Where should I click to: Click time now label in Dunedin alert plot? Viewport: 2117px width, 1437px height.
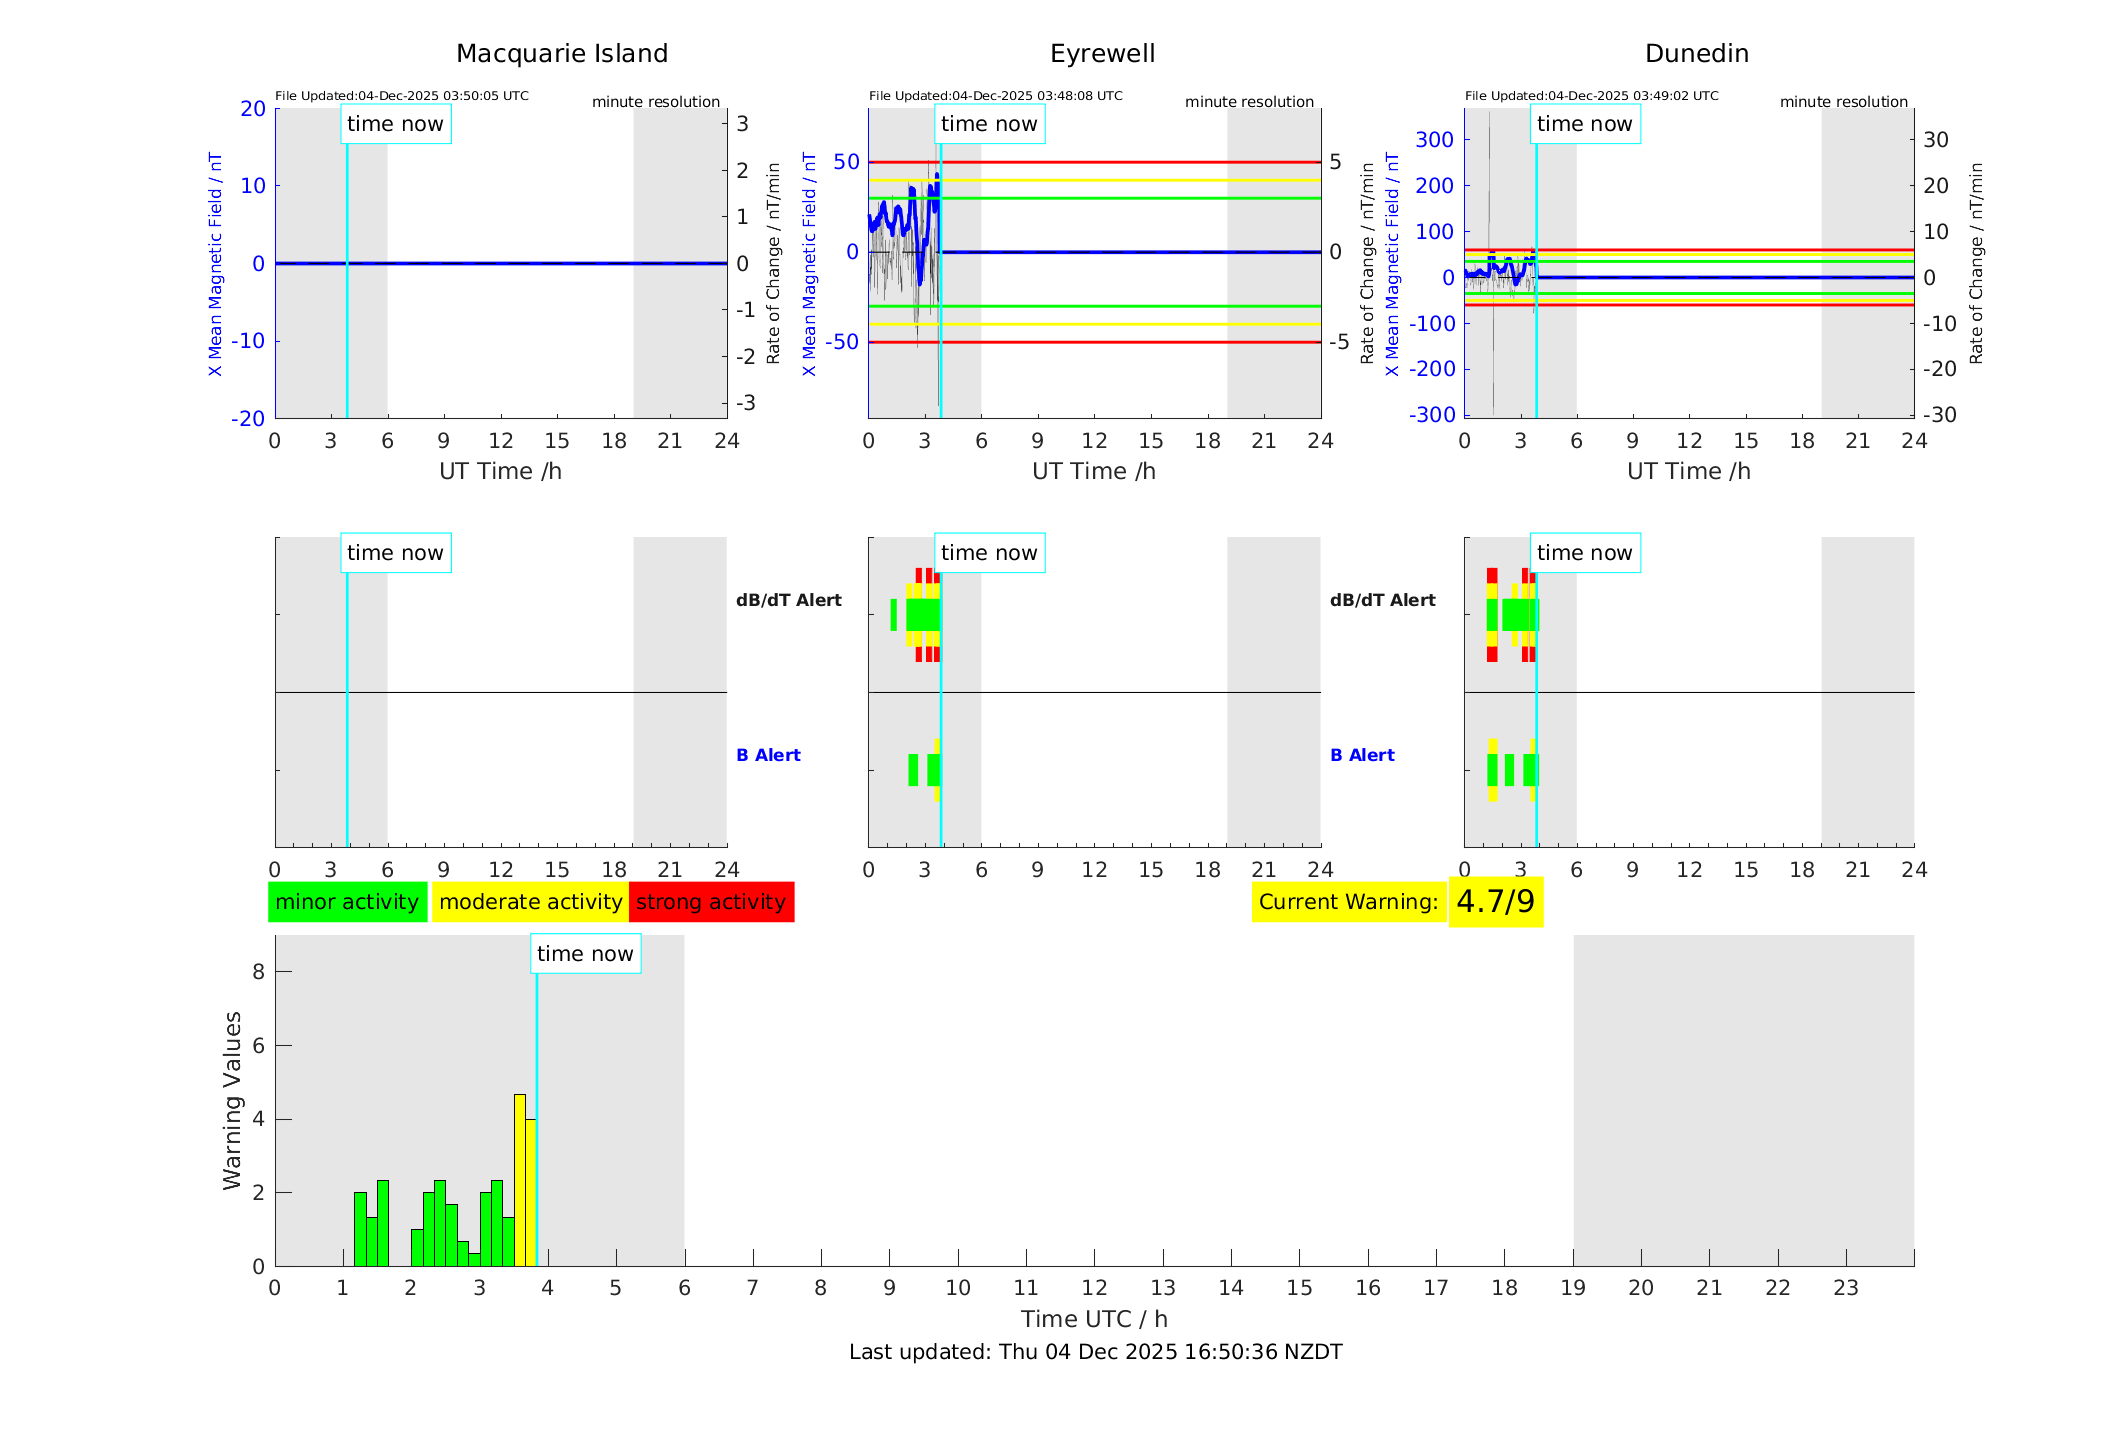[1584, 553]
